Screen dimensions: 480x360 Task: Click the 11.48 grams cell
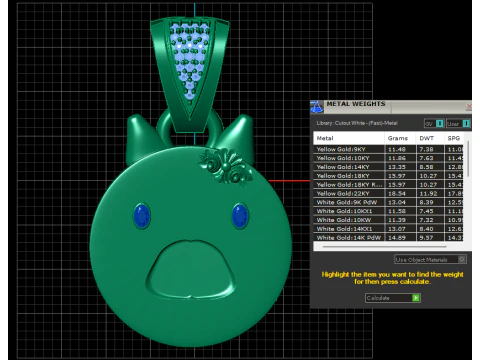click(400, 149)
